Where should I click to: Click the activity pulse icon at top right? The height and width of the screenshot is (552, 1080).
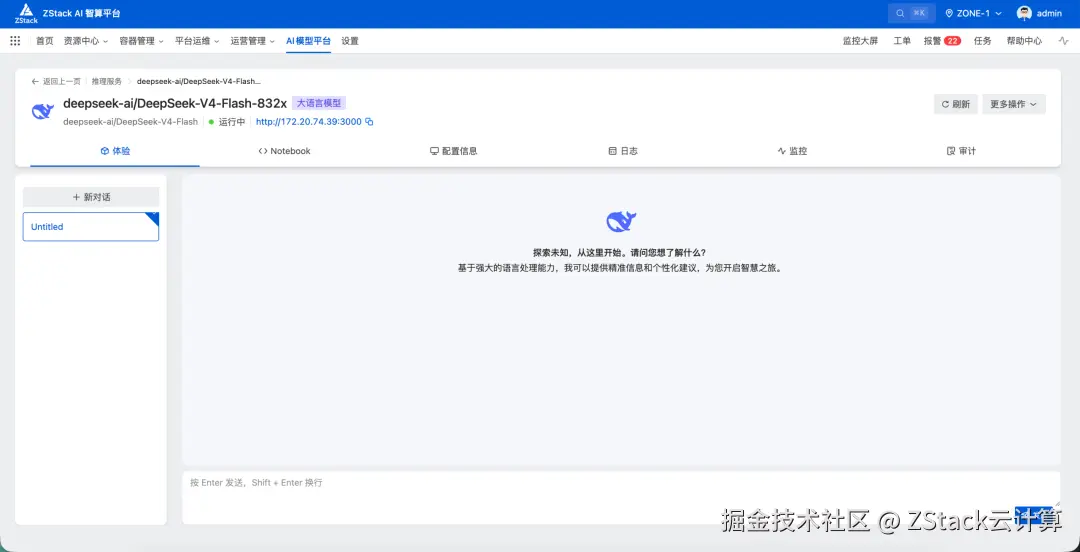1063,41
